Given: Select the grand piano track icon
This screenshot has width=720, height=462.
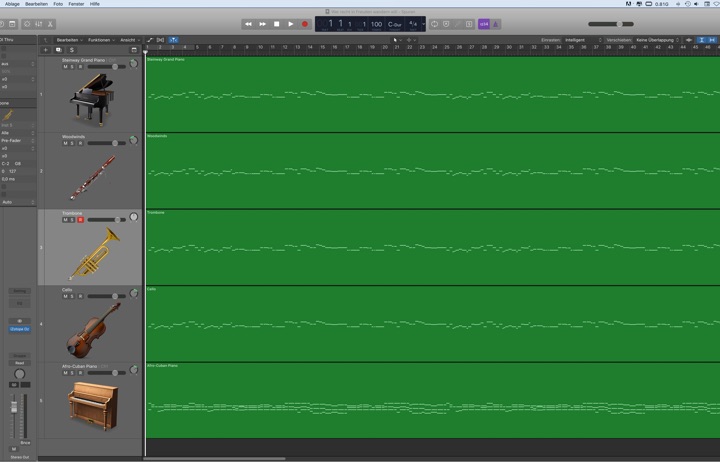Looking at the screenshot, I should [92, 100].
